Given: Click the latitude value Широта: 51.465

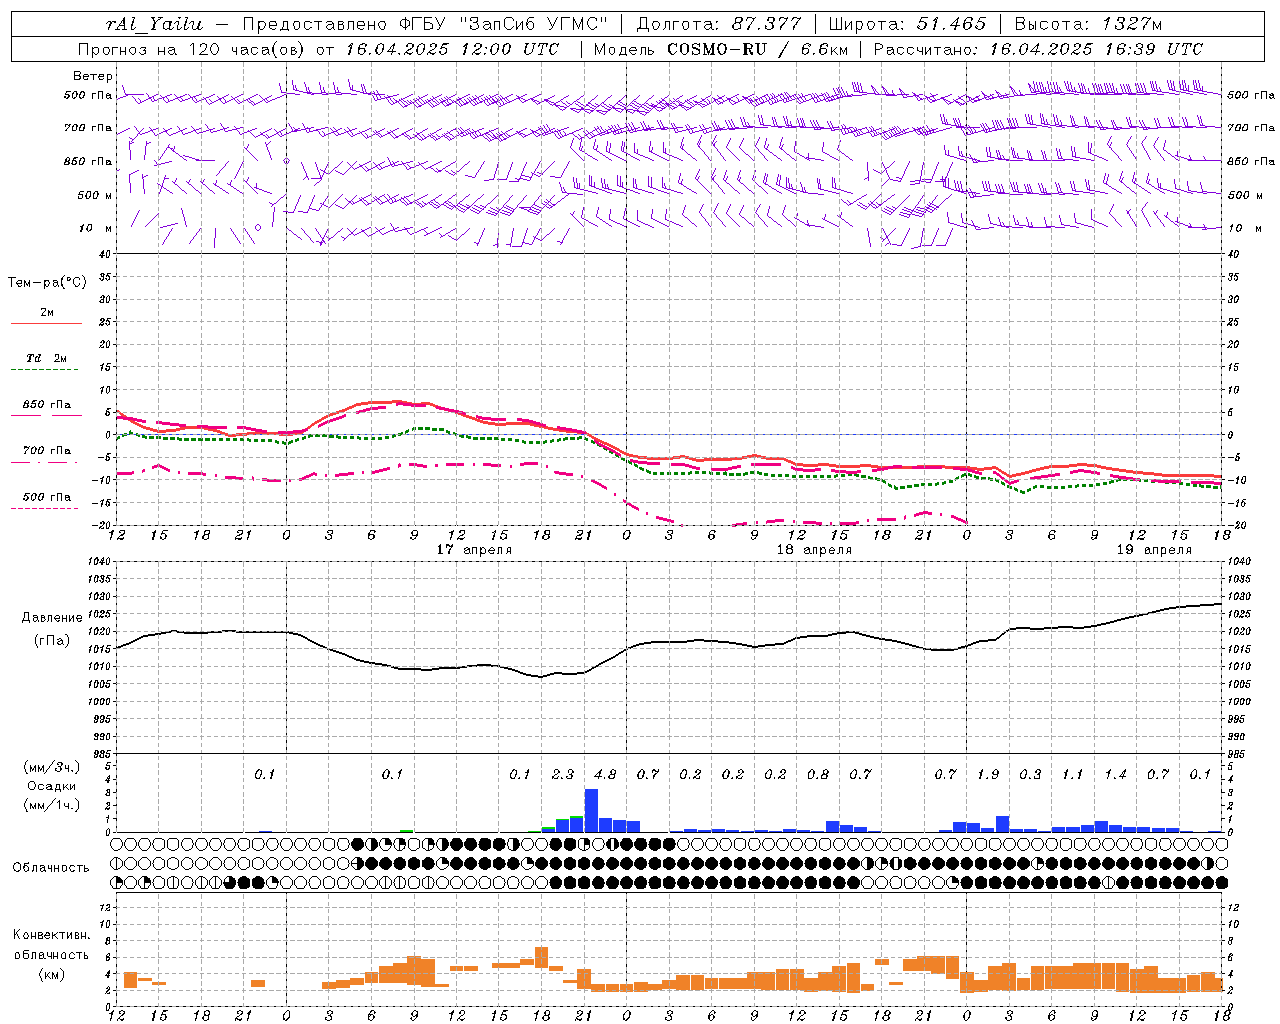Looking at the screenshot, I should click(x=908, y=24).
